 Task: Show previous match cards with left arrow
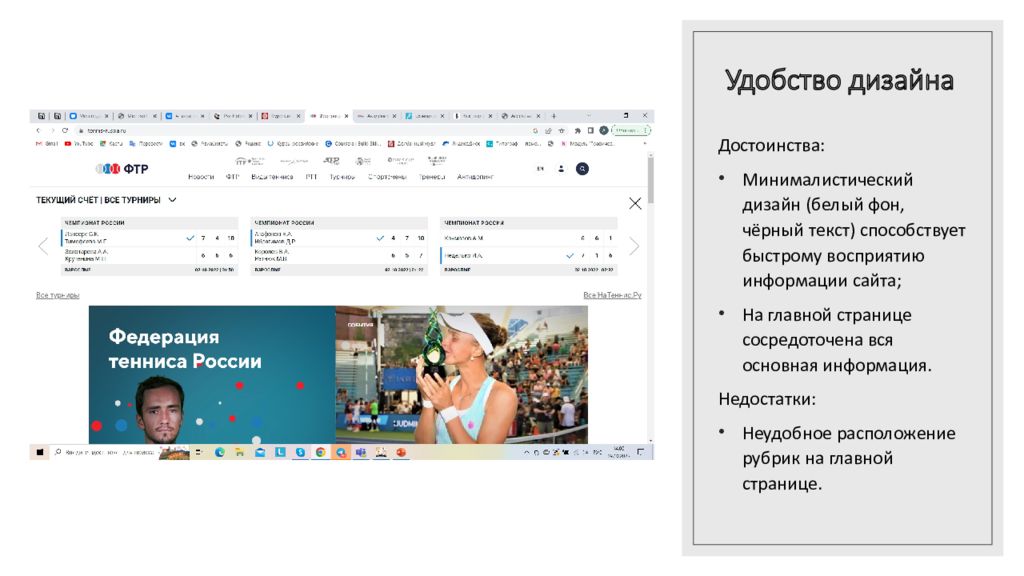click(x=43, y=246)
